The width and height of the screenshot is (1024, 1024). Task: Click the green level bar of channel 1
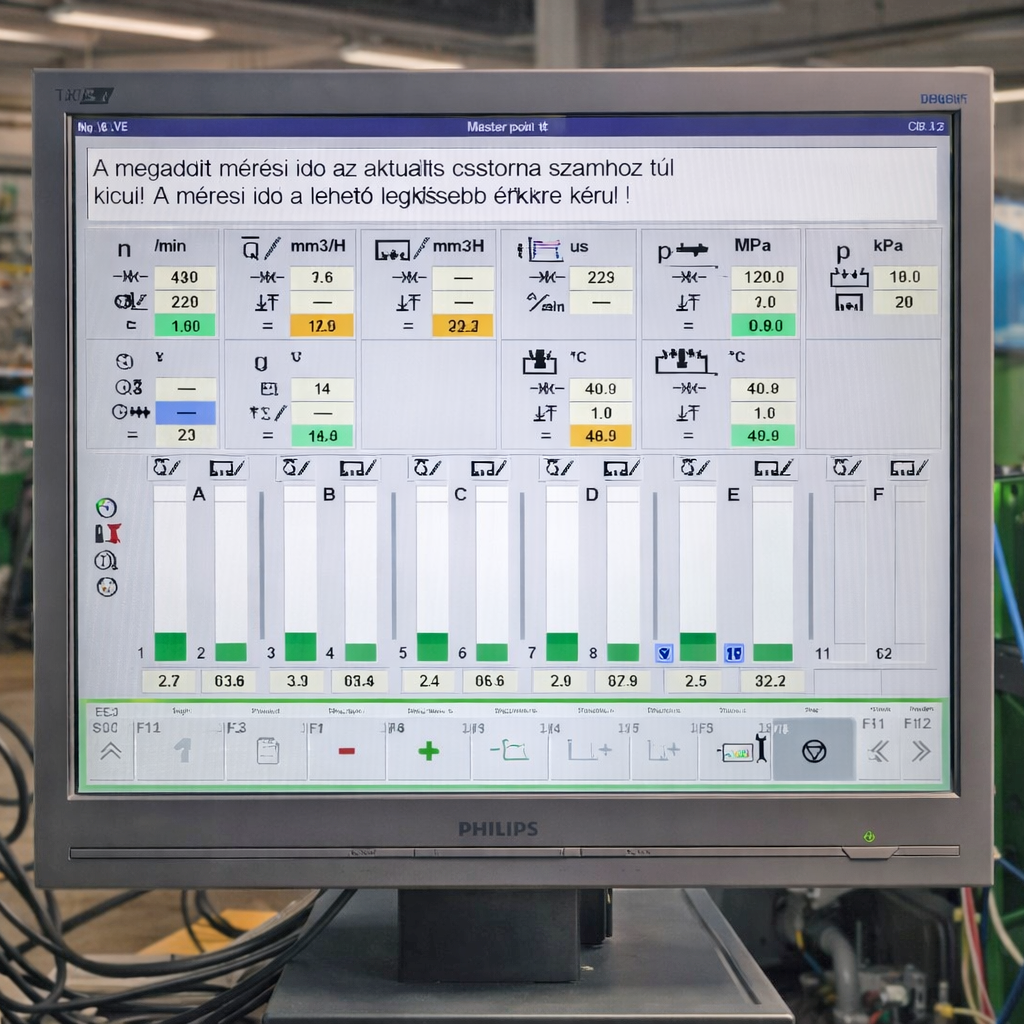[170, 647]
